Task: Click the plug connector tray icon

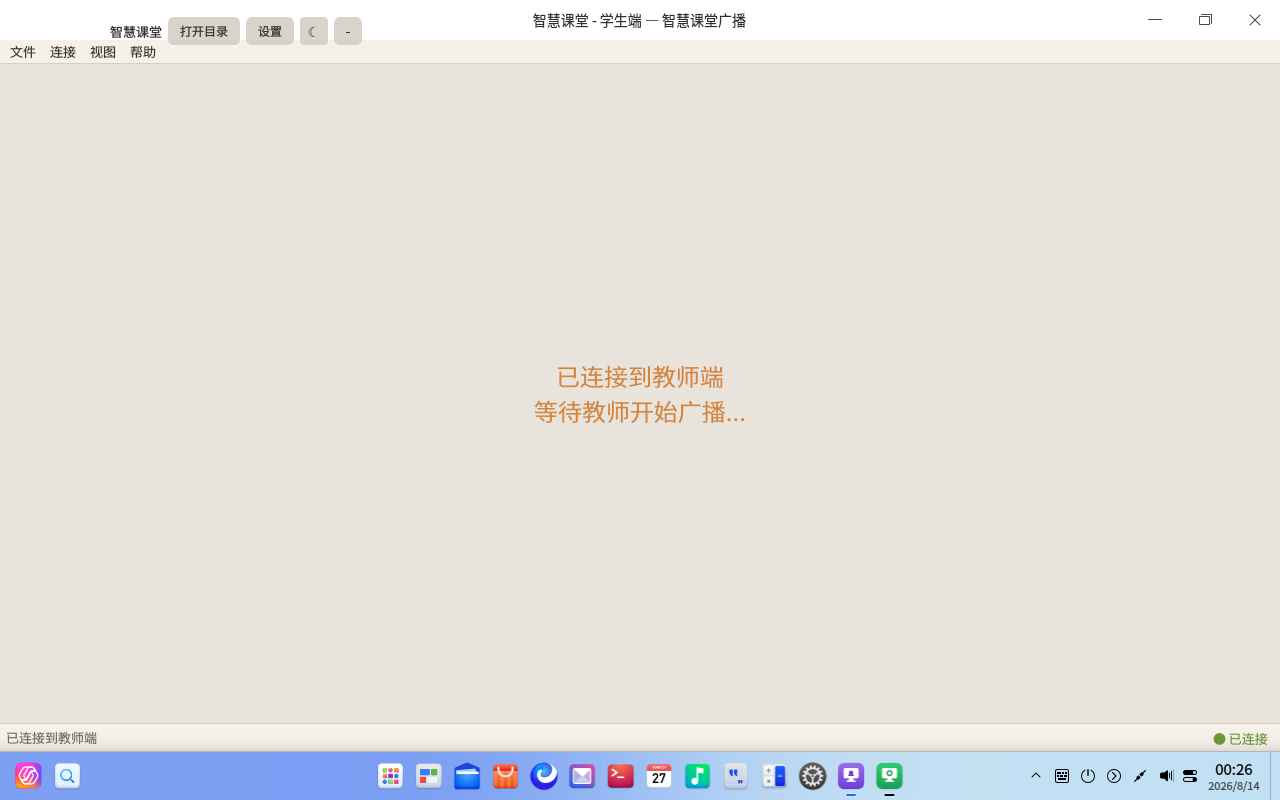Action: click(1140, 776)
